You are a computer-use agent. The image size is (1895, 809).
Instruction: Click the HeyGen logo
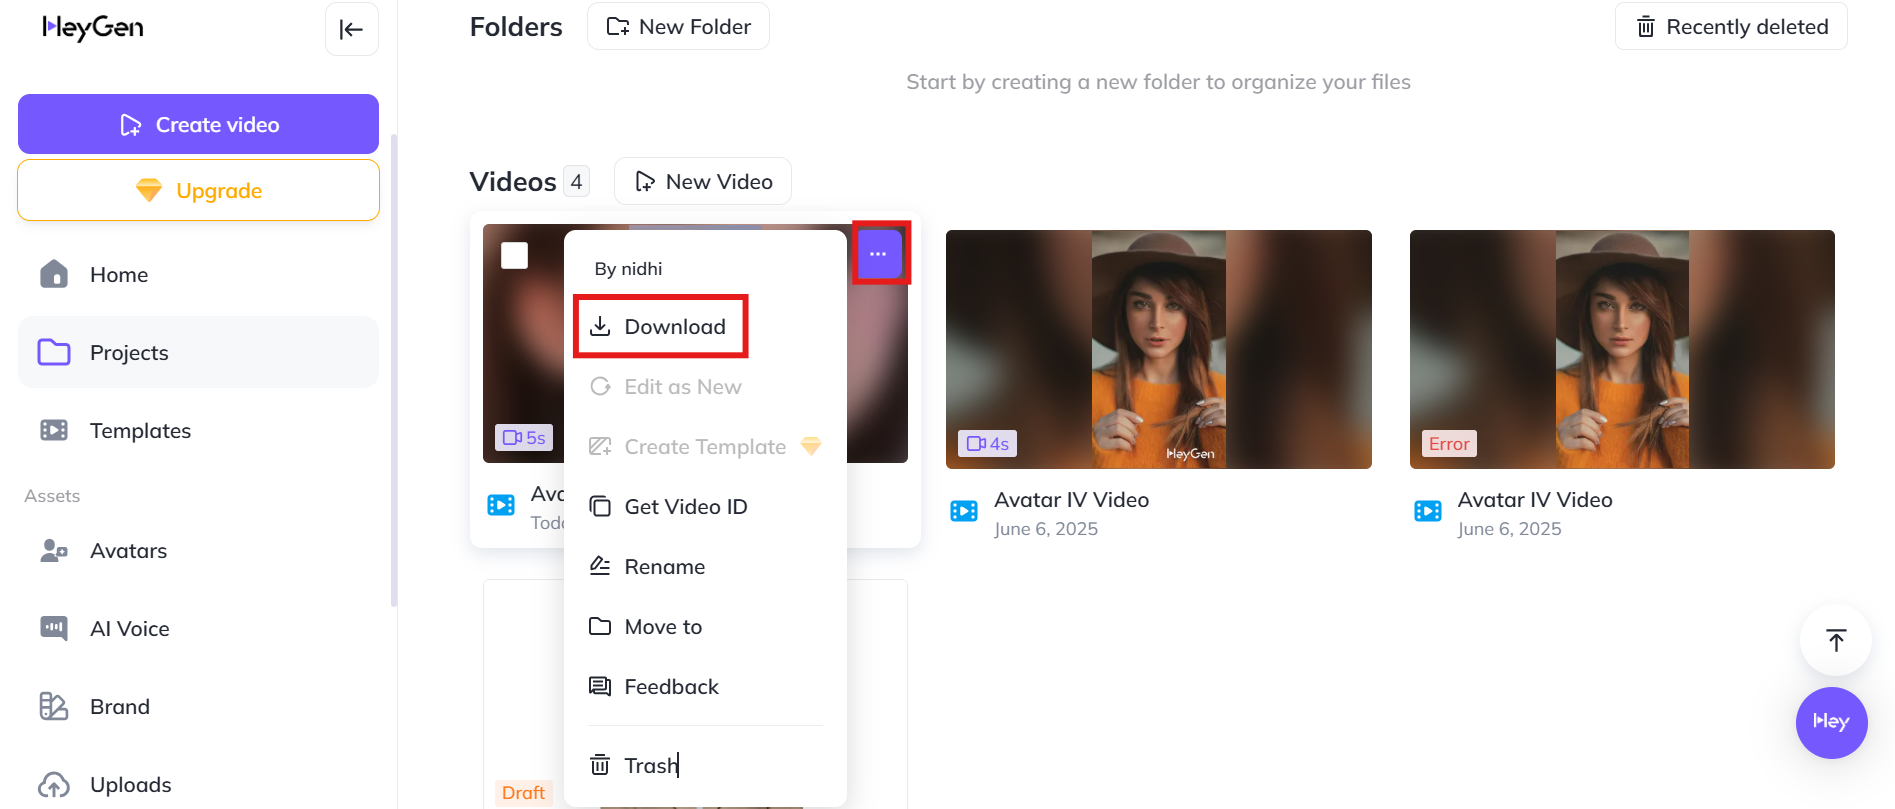point(93,28)
